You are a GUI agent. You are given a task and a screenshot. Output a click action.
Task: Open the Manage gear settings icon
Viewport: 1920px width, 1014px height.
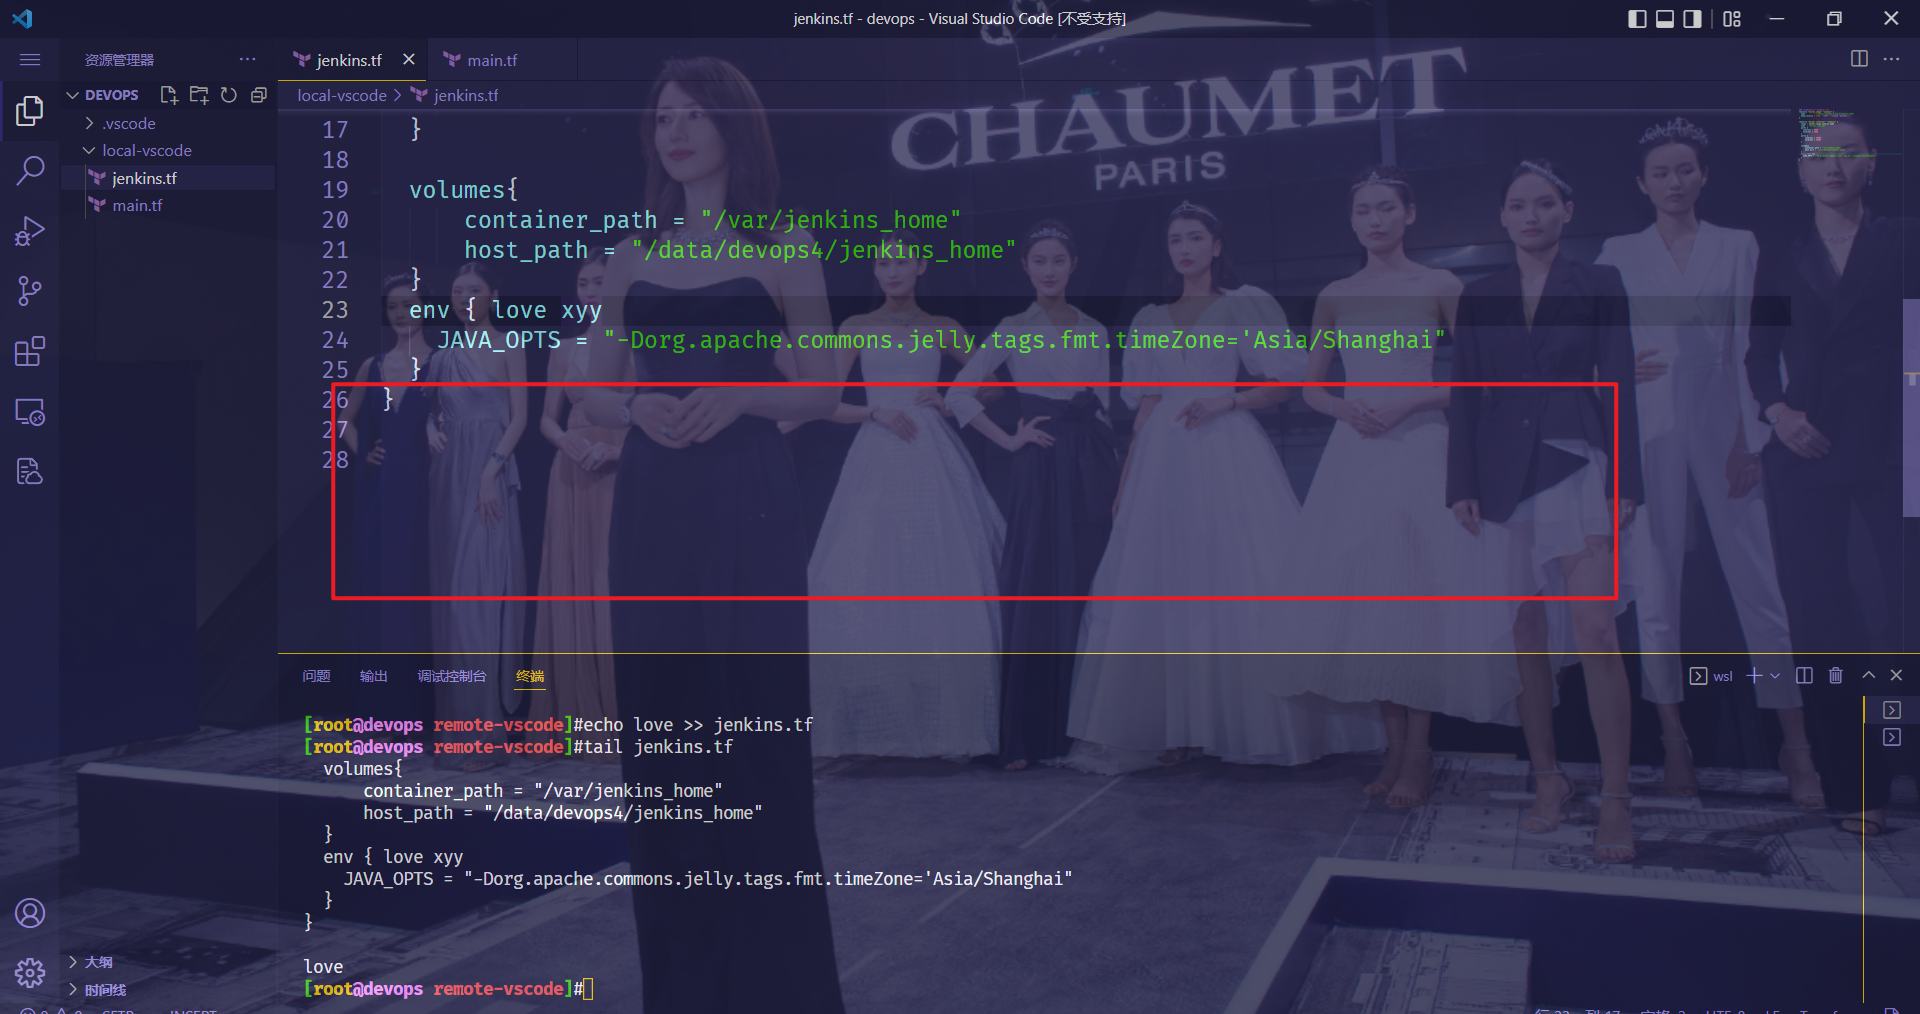point(30,972)
